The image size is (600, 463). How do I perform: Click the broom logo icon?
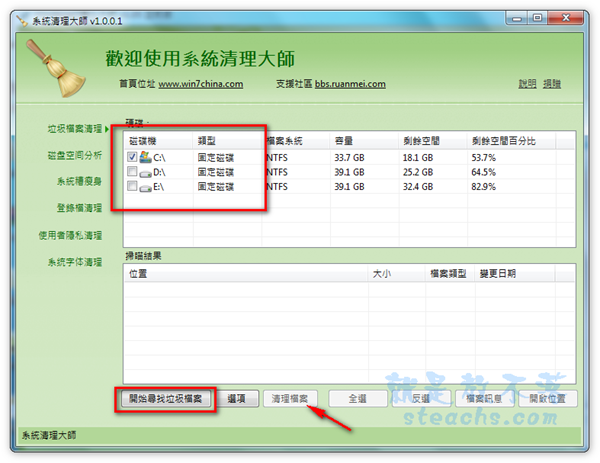[45, 70]
